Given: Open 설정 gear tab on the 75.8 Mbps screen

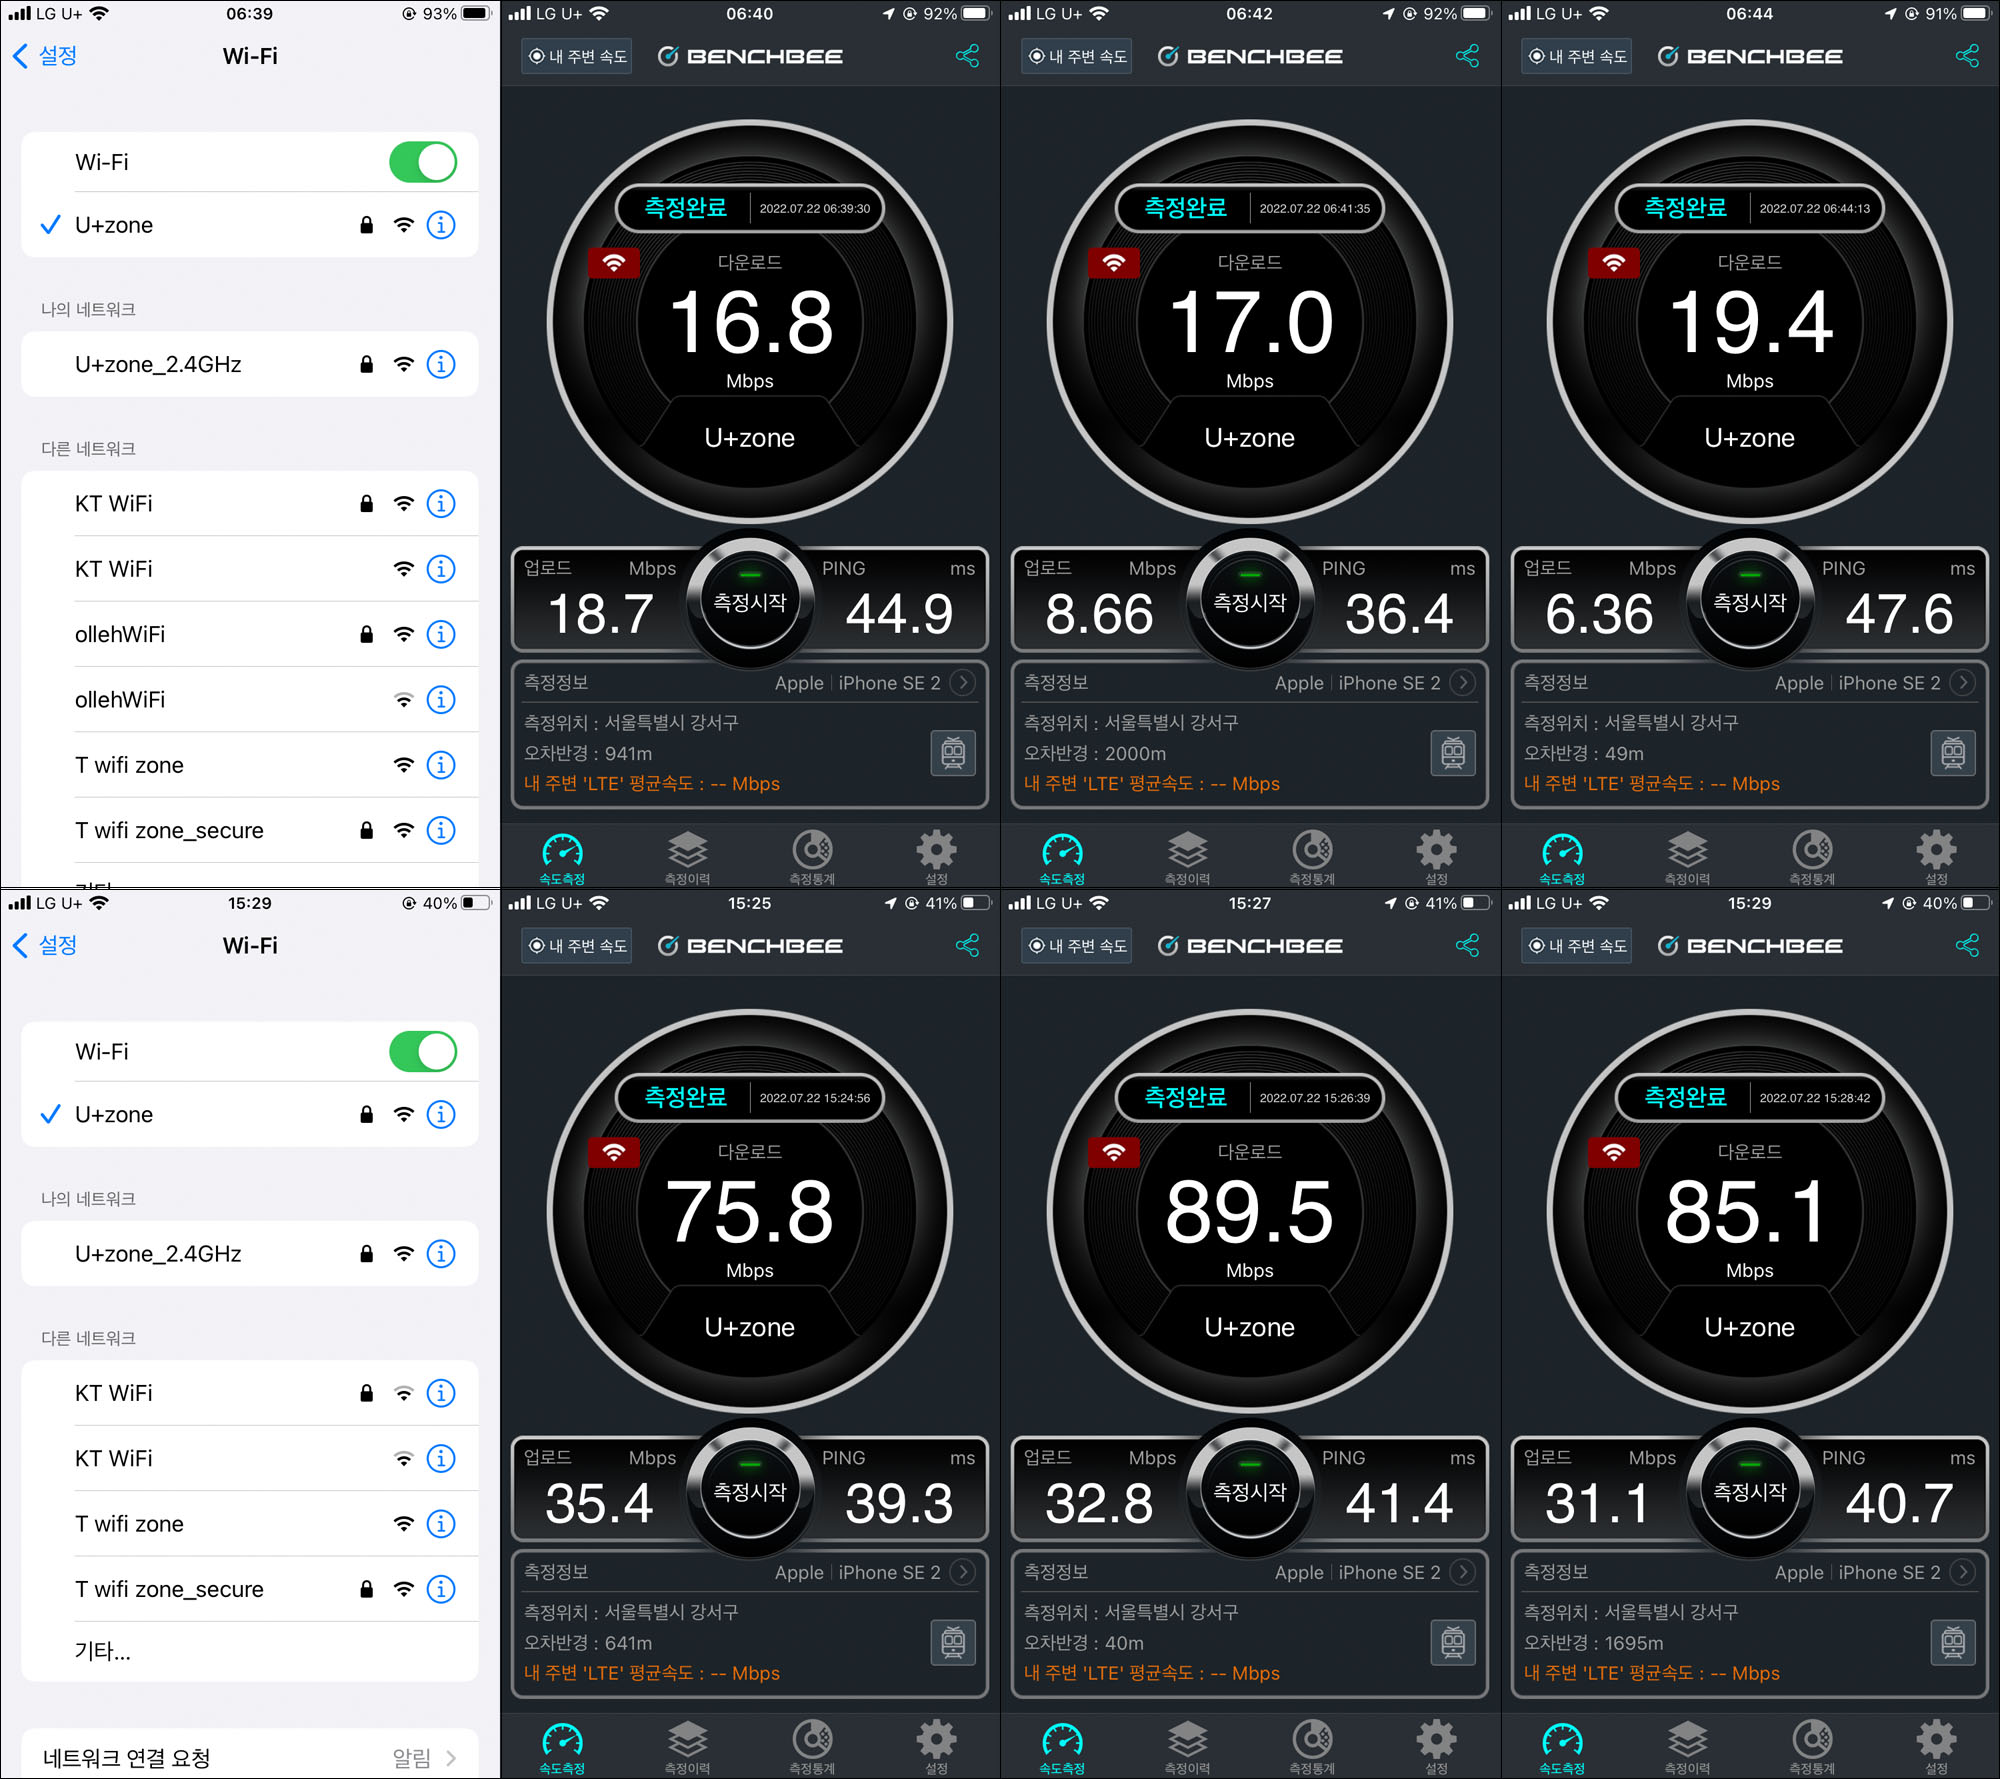Looking at the screenshot, I should 937,1747.
